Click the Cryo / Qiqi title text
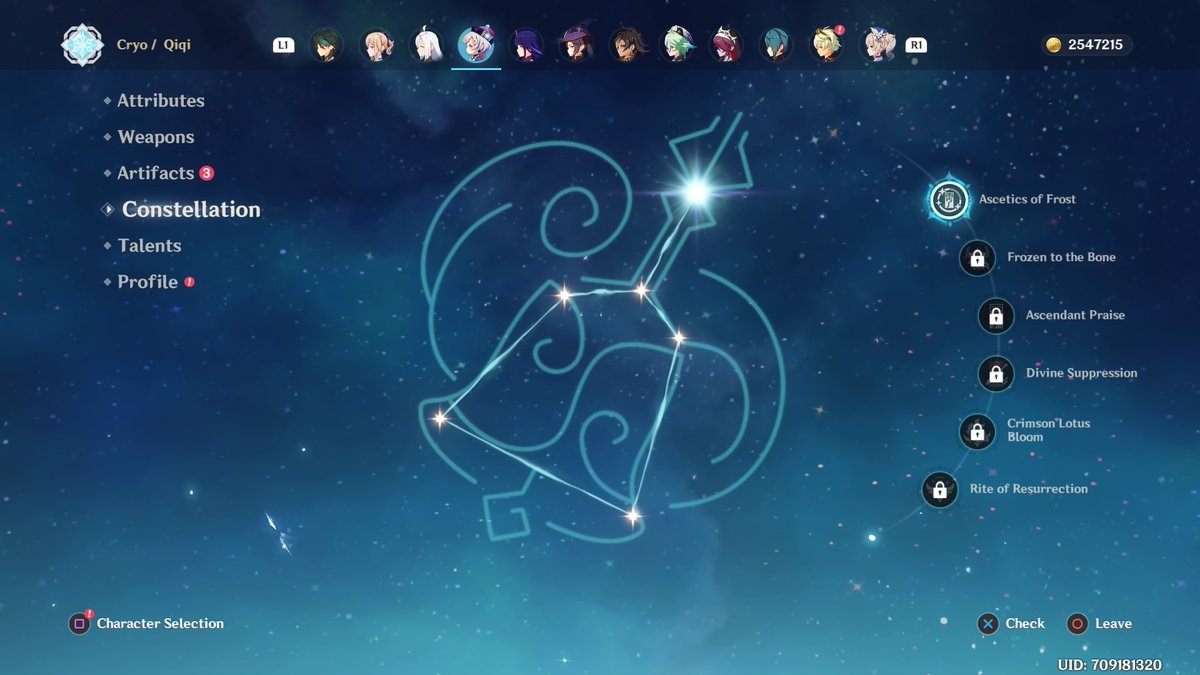Viewport: 1200px width, 675px height. 154,45
